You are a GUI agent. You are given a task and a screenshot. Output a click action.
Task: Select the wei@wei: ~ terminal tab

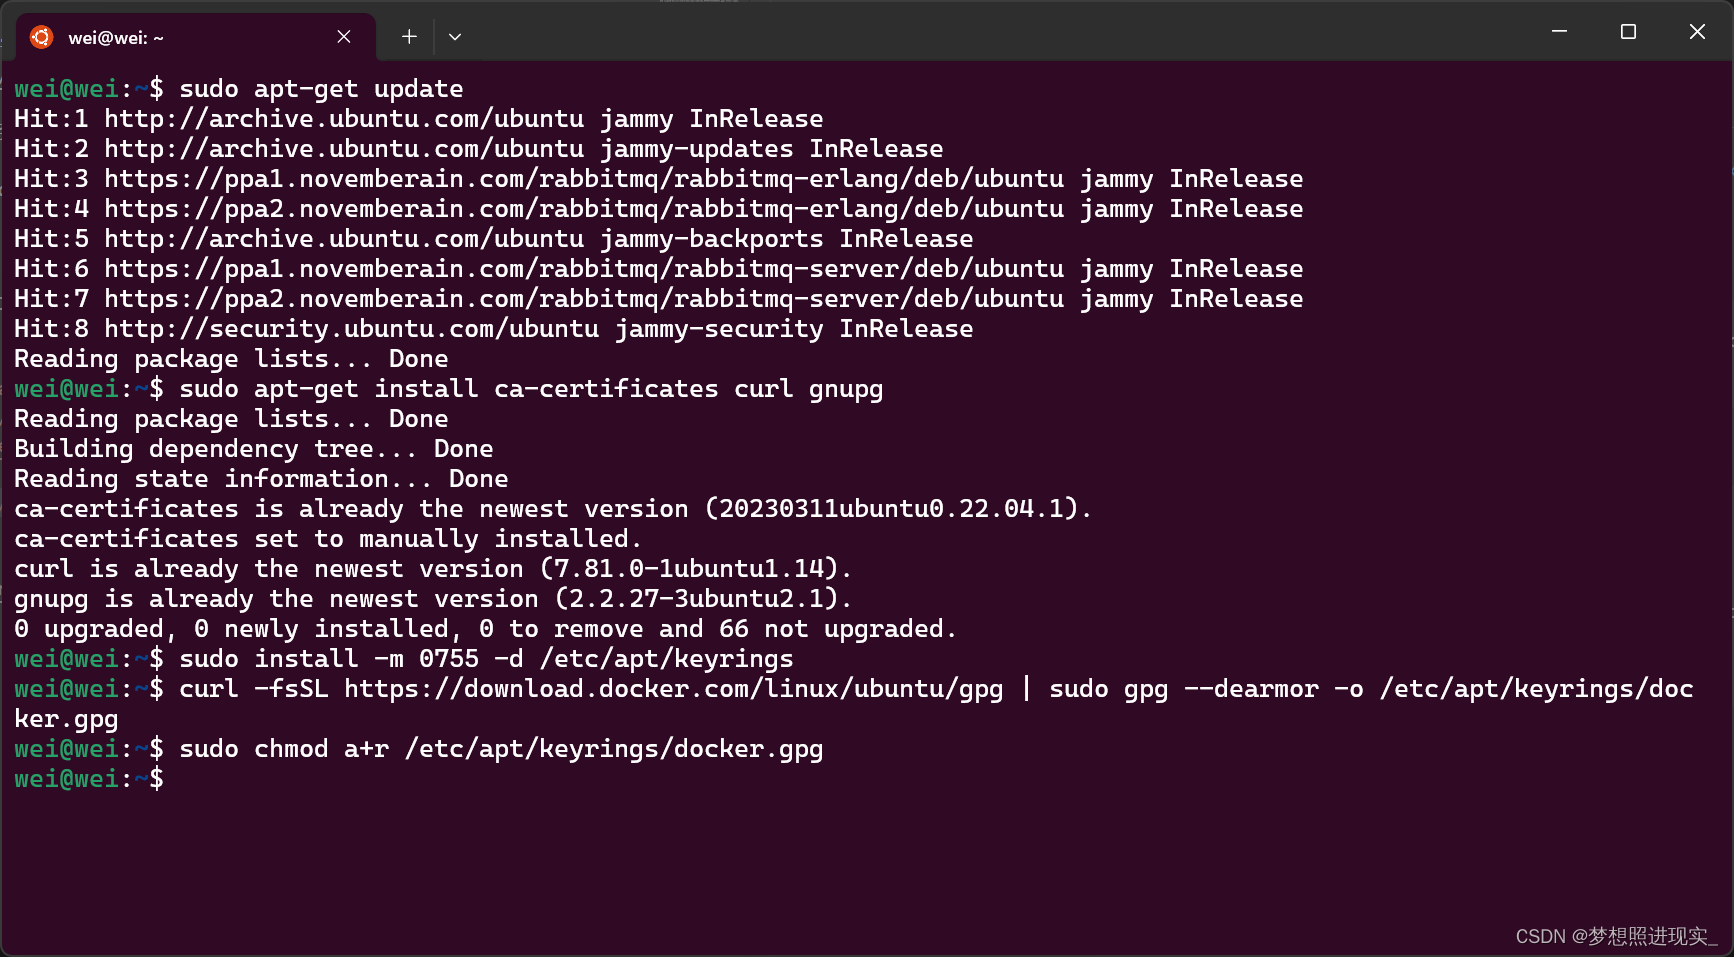coord(196,37)
